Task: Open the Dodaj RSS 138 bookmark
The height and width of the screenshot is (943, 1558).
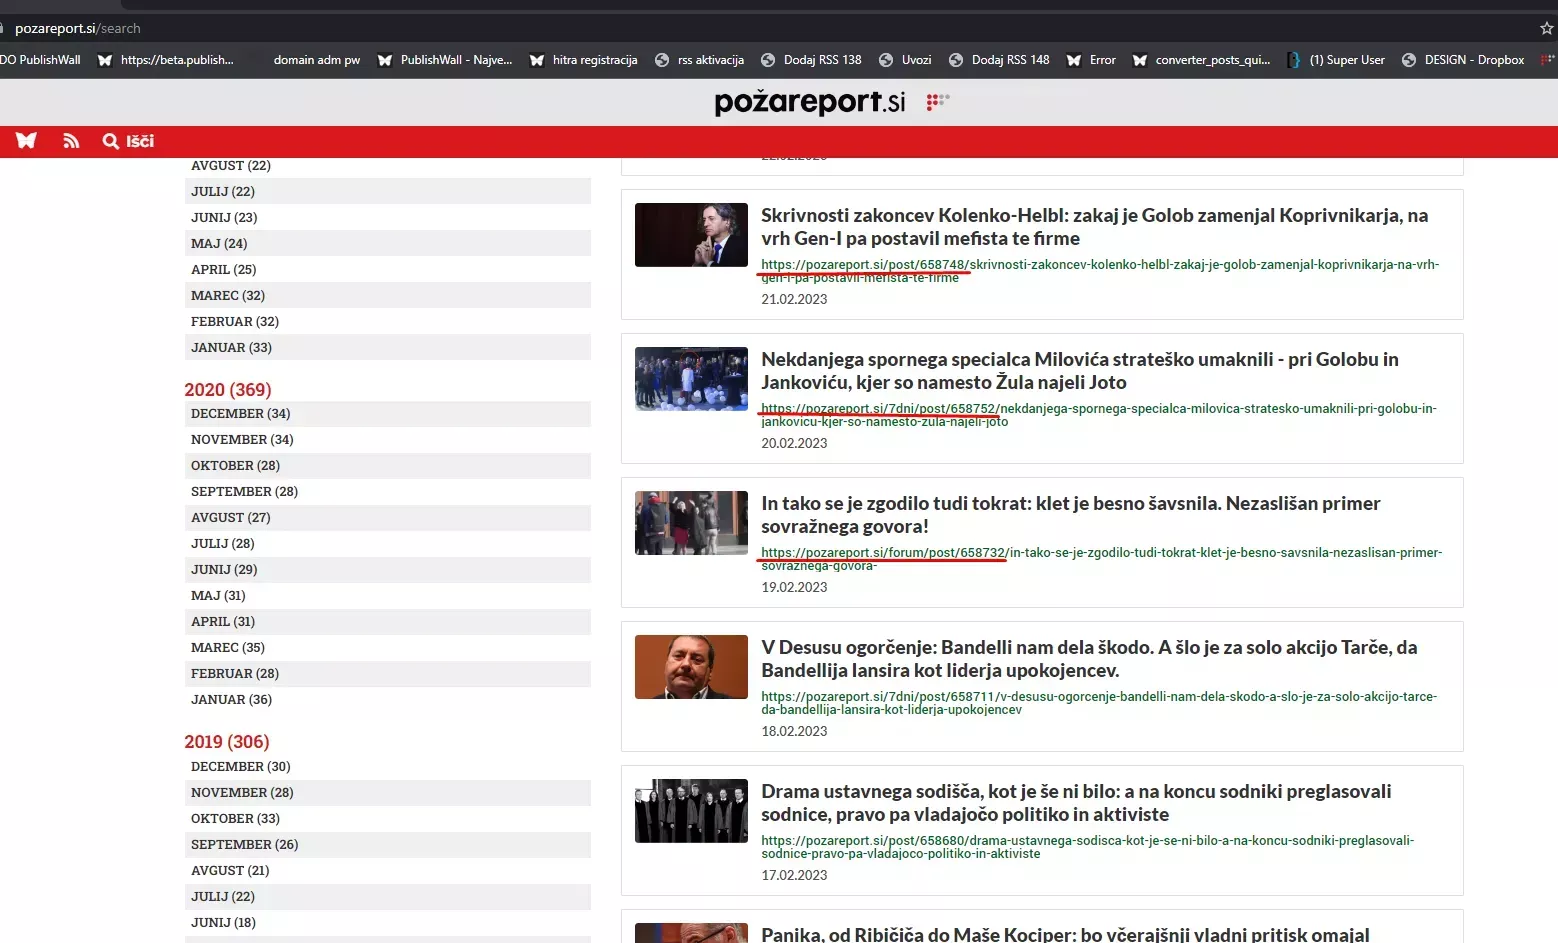Action: (x=811, y=60)
